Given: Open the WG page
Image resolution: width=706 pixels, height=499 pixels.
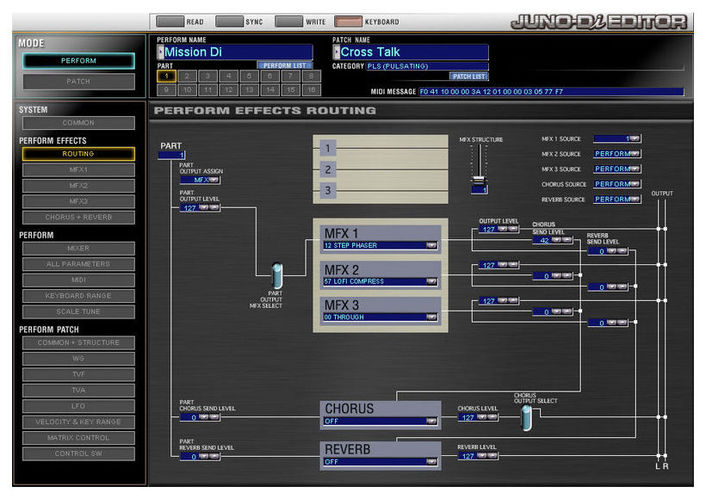Looking at the screenshot, I should click(x=79, y=358).
